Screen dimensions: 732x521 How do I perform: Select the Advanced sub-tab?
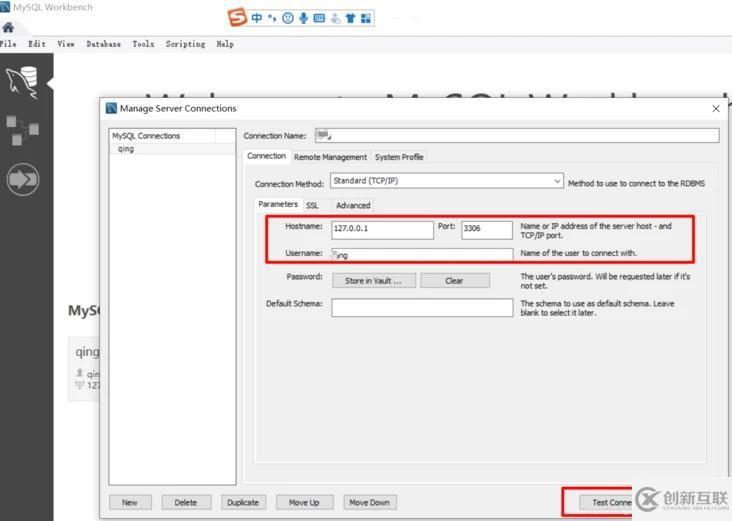pos(353,205)
